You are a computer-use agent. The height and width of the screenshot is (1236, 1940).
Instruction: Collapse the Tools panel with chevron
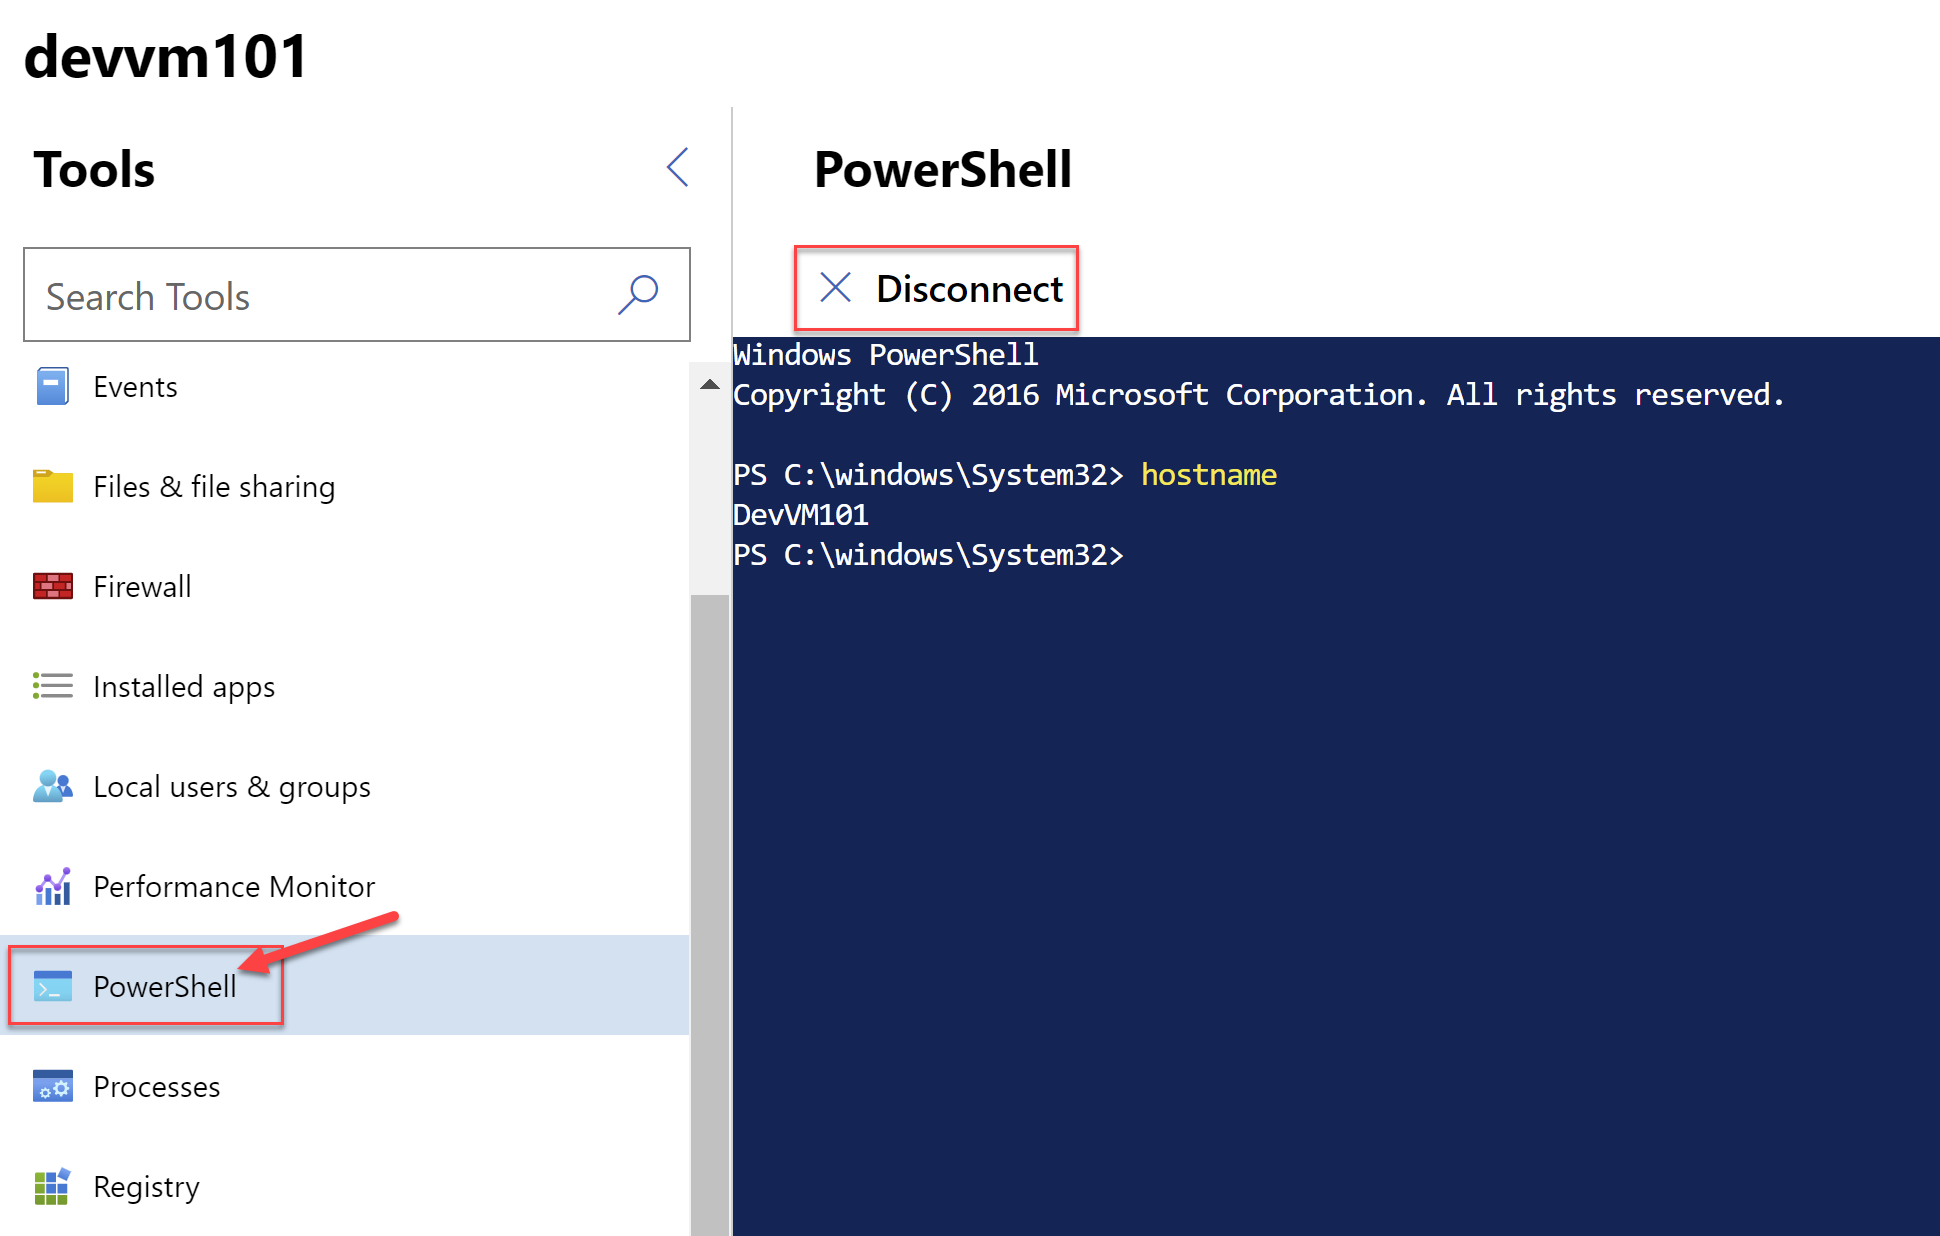[x=678, y=167]
